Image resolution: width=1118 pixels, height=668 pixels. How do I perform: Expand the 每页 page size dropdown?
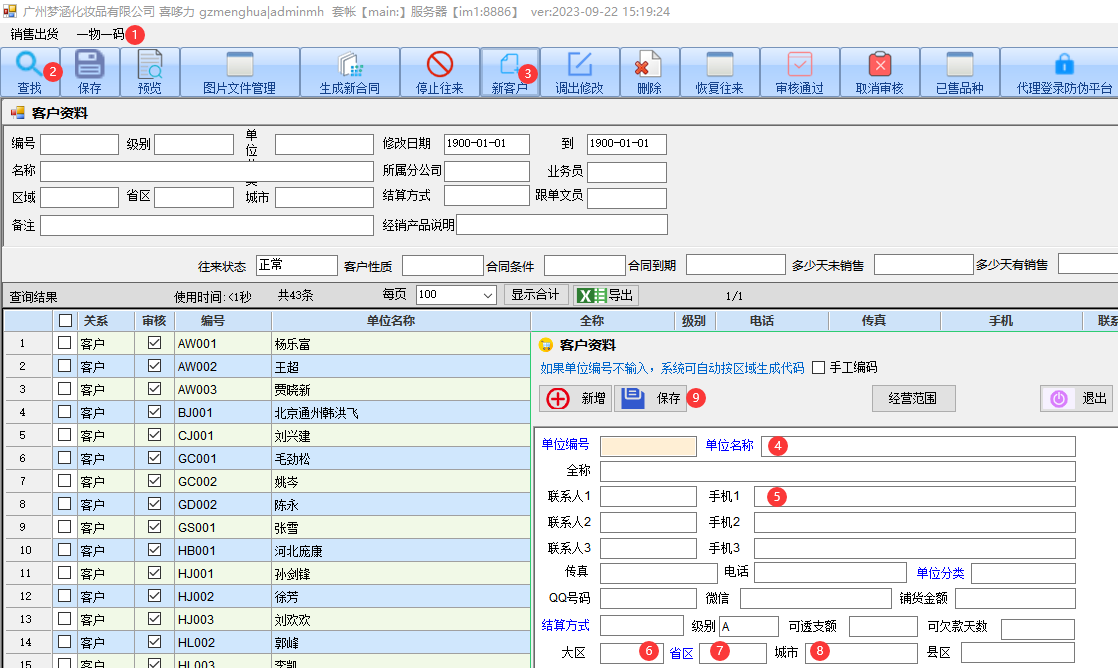[x=488, y=296]
